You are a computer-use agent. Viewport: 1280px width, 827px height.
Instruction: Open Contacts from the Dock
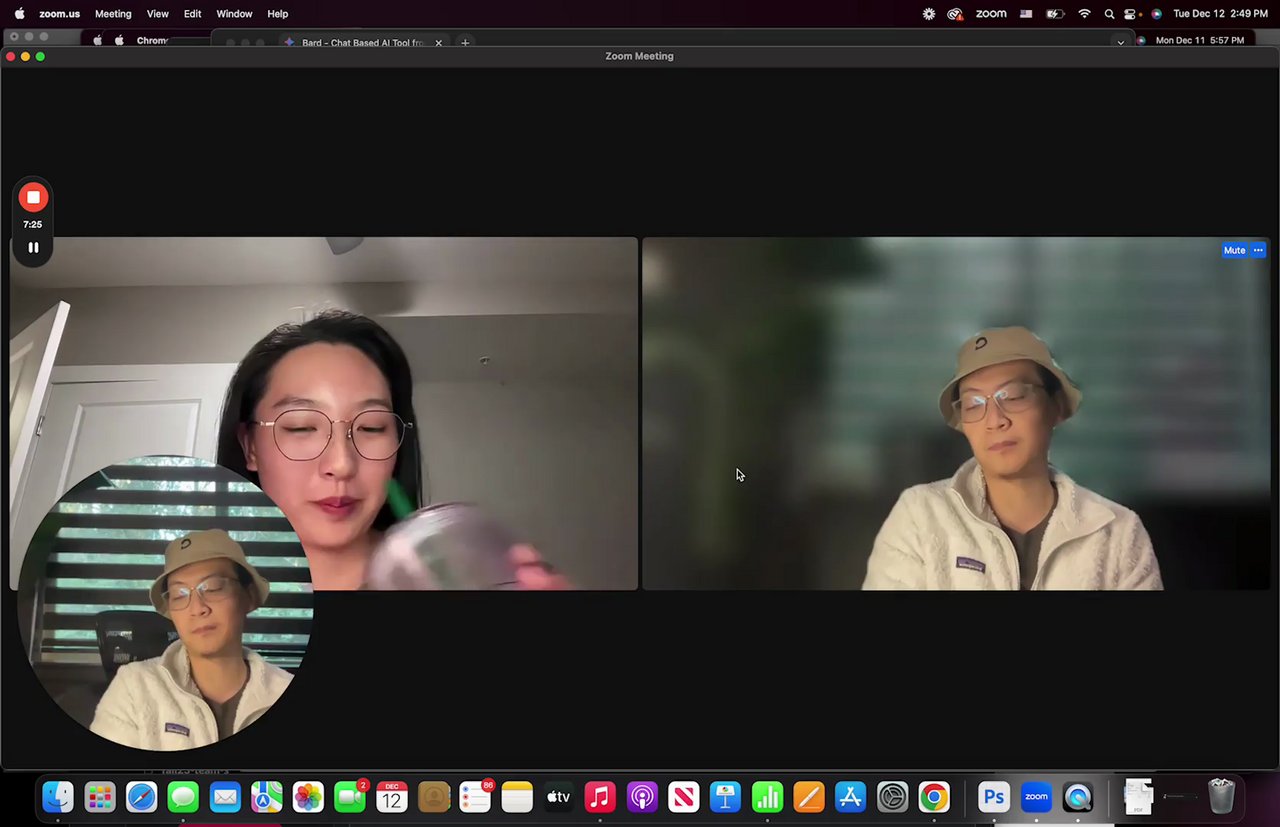coord(434,797)
